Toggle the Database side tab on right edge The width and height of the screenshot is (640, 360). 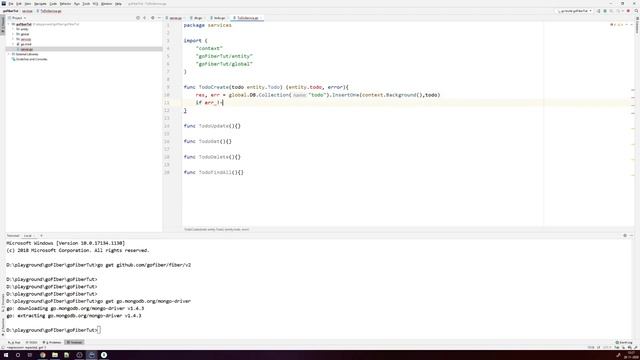tap(638, 25)
